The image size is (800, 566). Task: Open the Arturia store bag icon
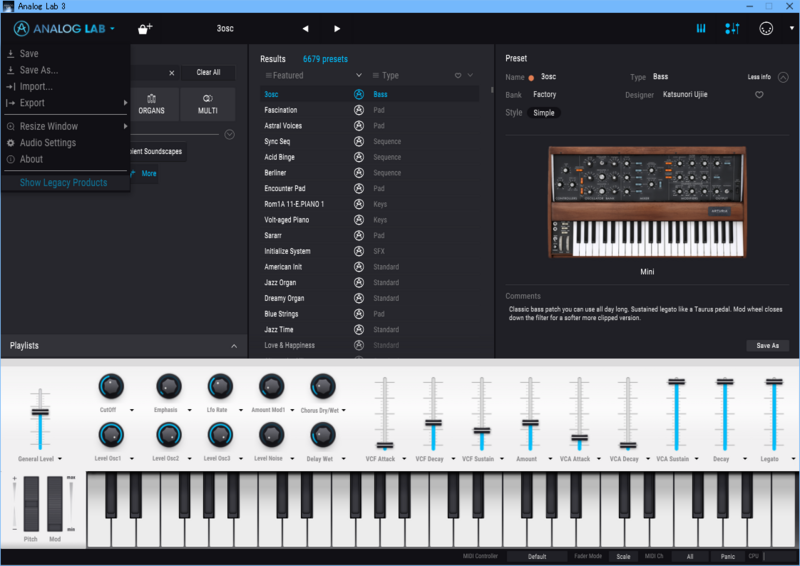pos(145,29)
